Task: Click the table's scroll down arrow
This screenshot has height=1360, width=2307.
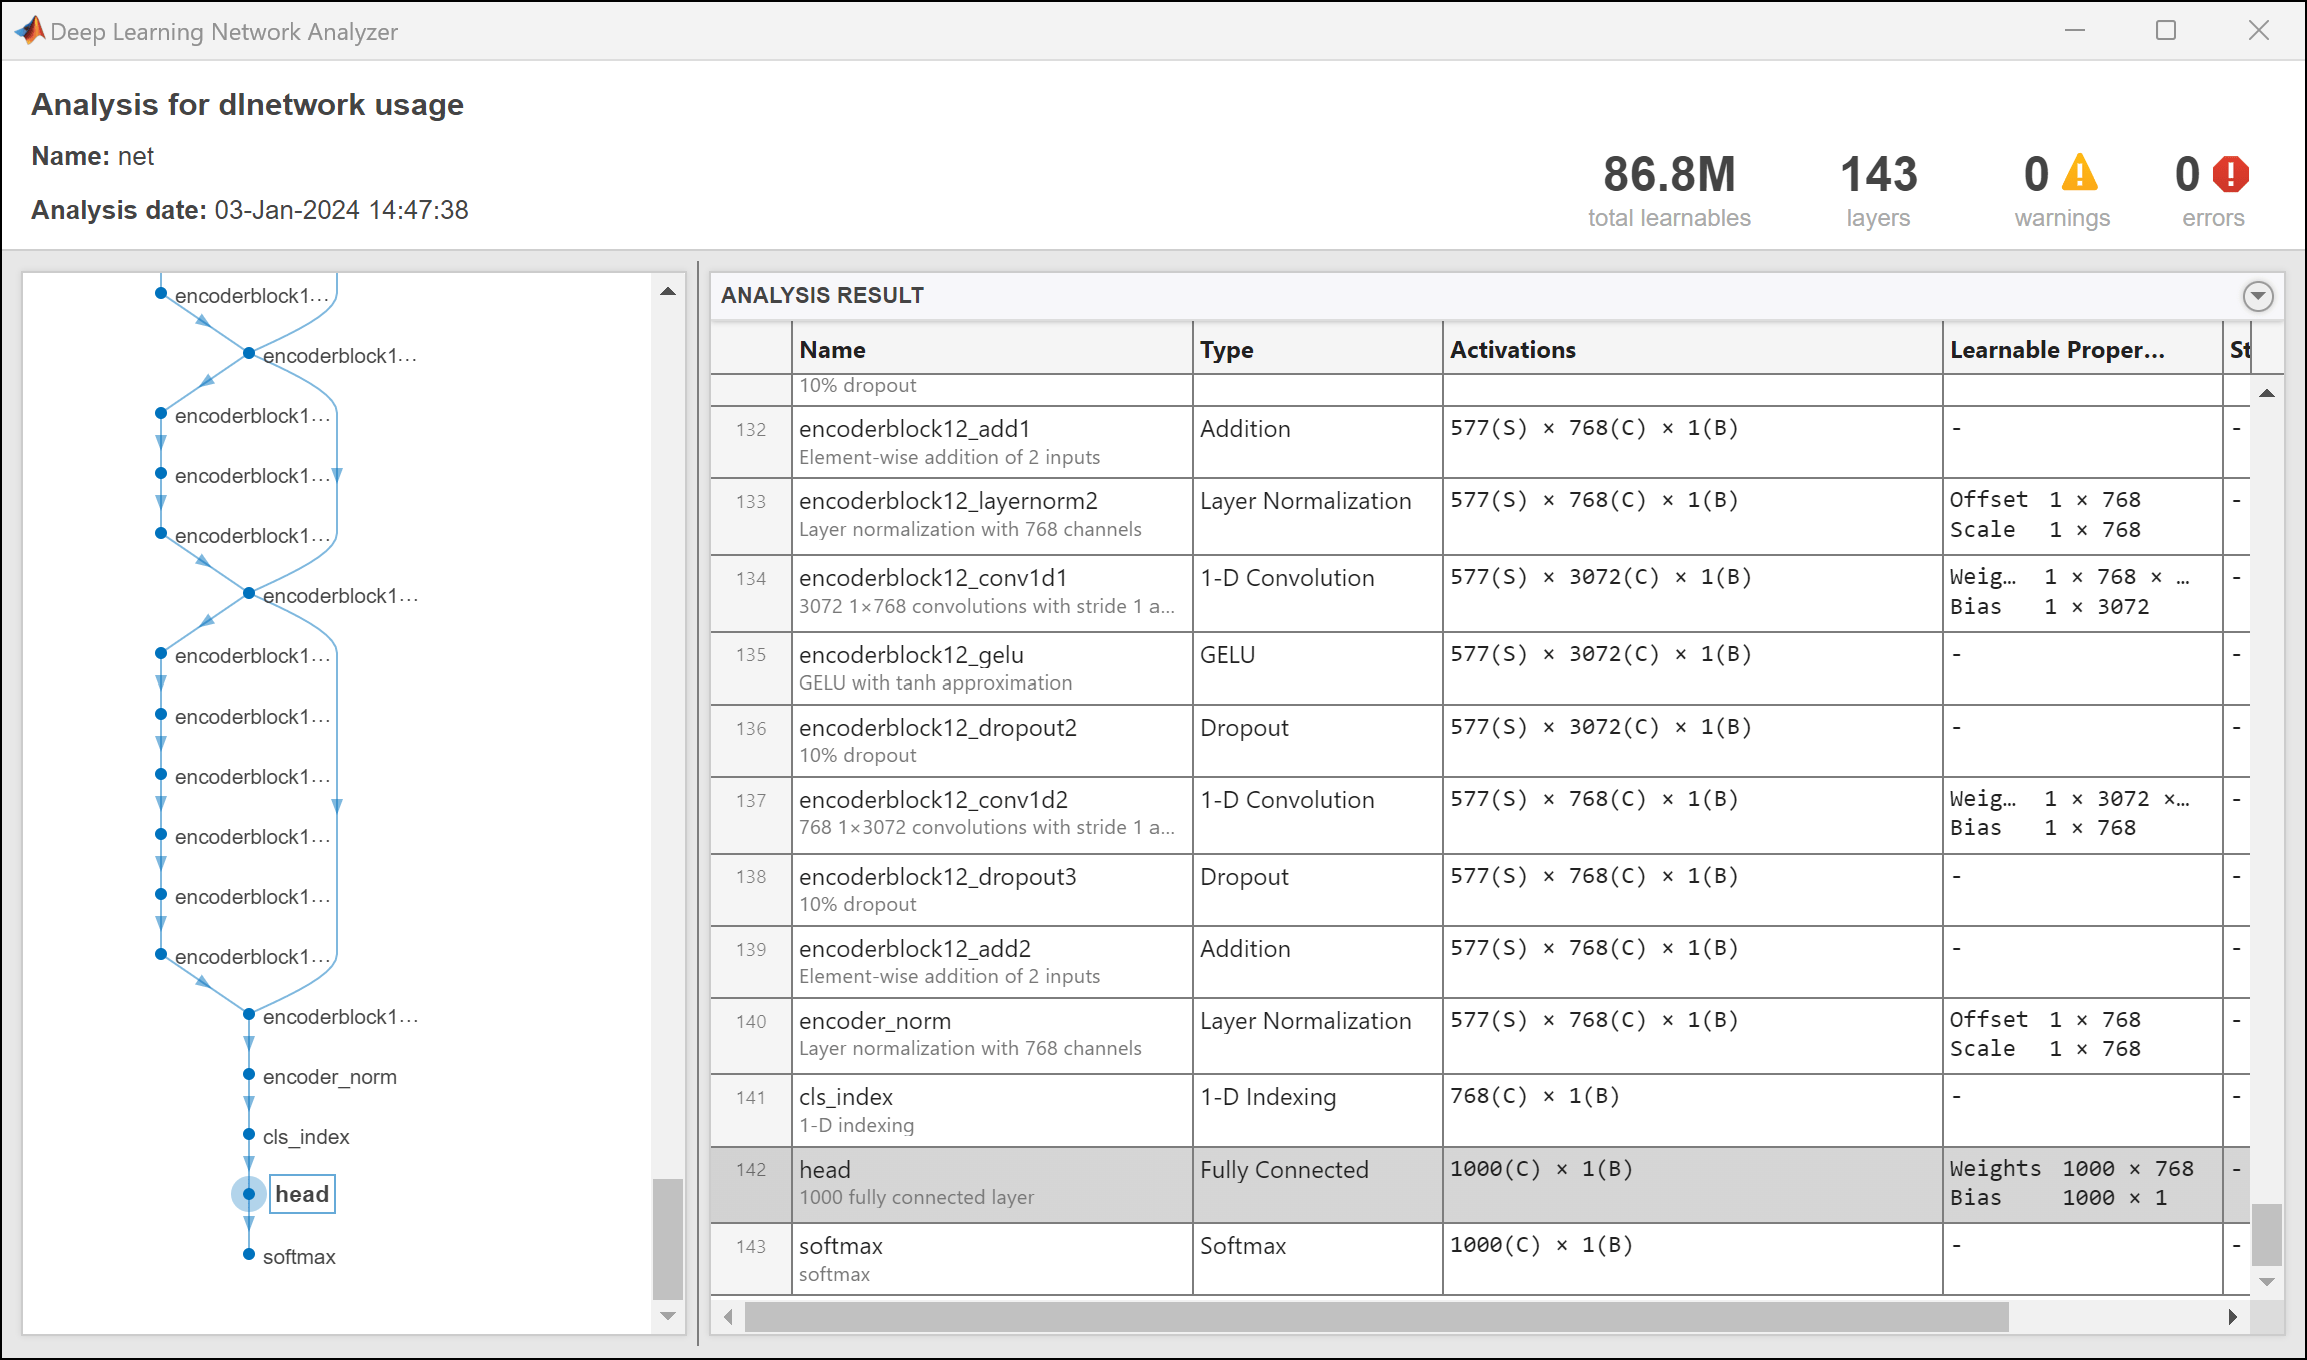Action: click(2267, 1282)
